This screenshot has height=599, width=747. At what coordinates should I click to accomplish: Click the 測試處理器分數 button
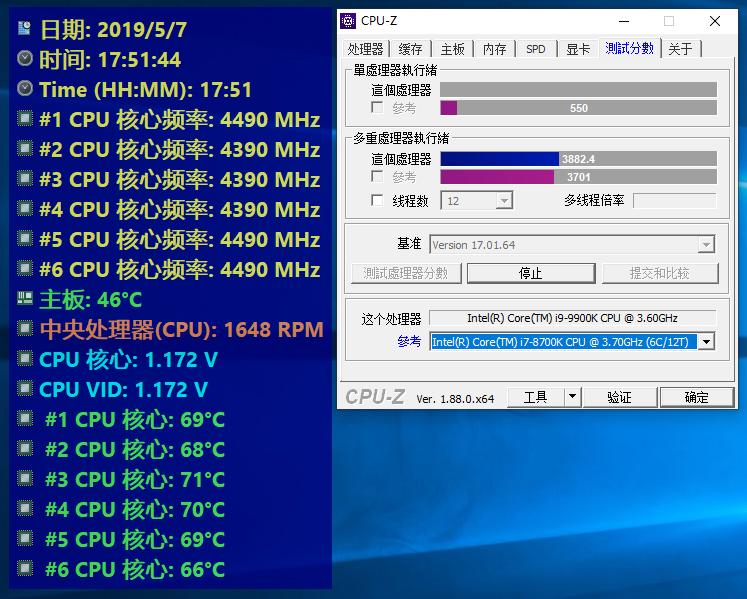pyautogui.click(x=406, y=273)
